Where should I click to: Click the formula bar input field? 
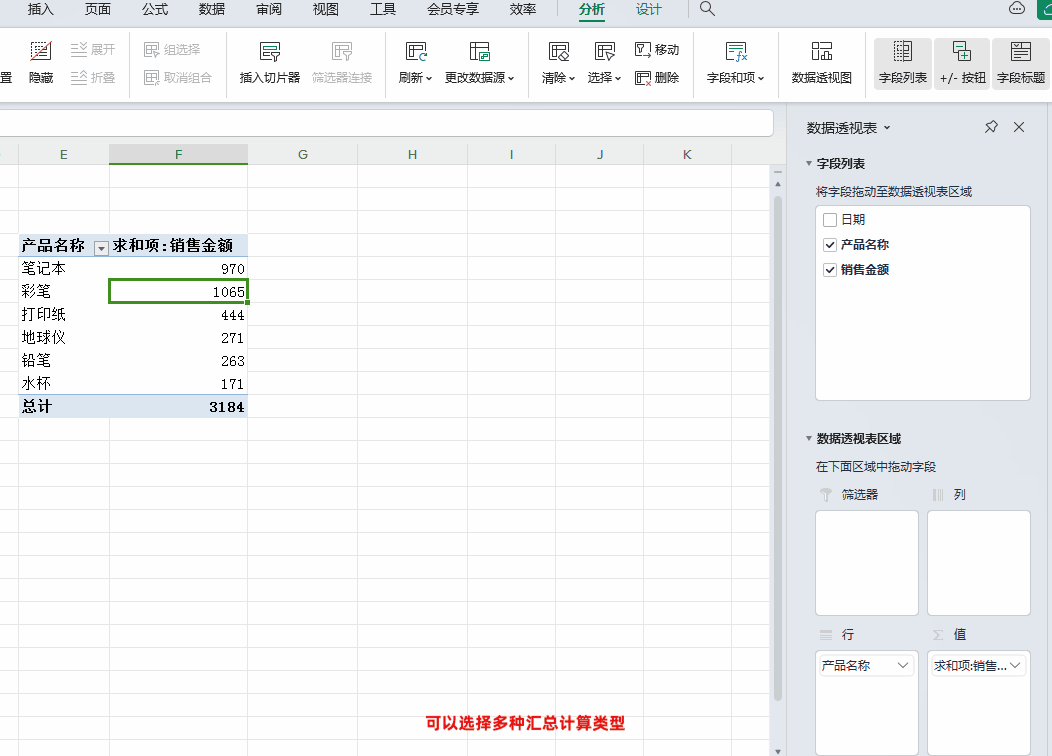(x=386, y=123)
